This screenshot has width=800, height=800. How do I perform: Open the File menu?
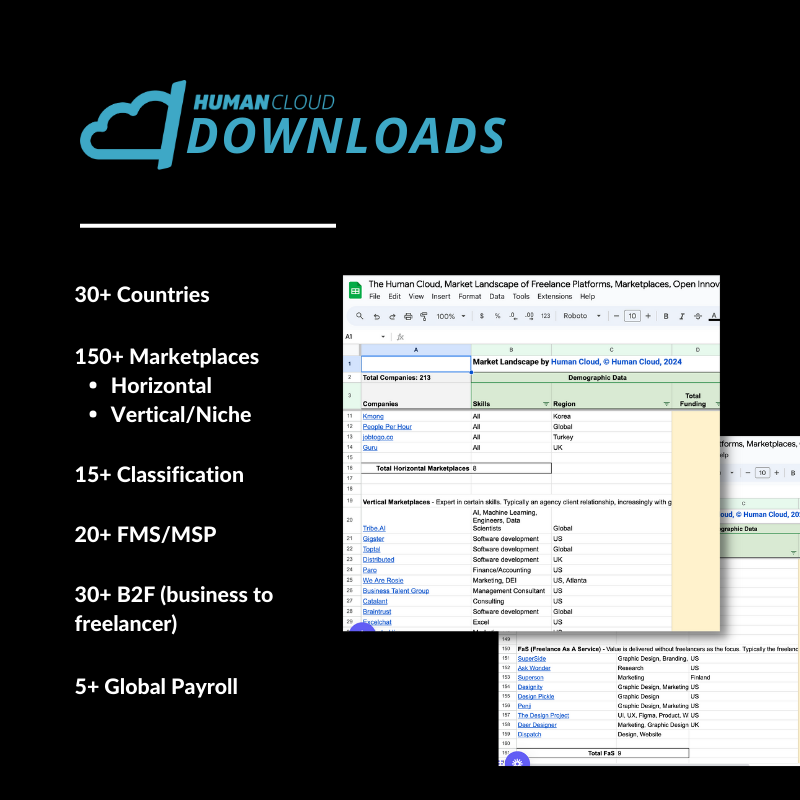(374, 296)
